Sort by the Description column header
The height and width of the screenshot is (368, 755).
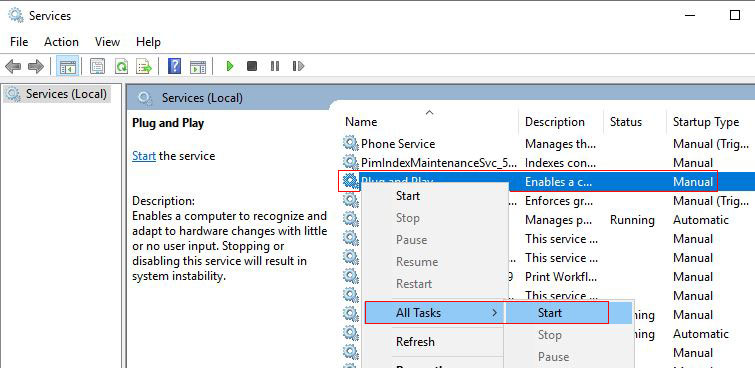[561, 122]
